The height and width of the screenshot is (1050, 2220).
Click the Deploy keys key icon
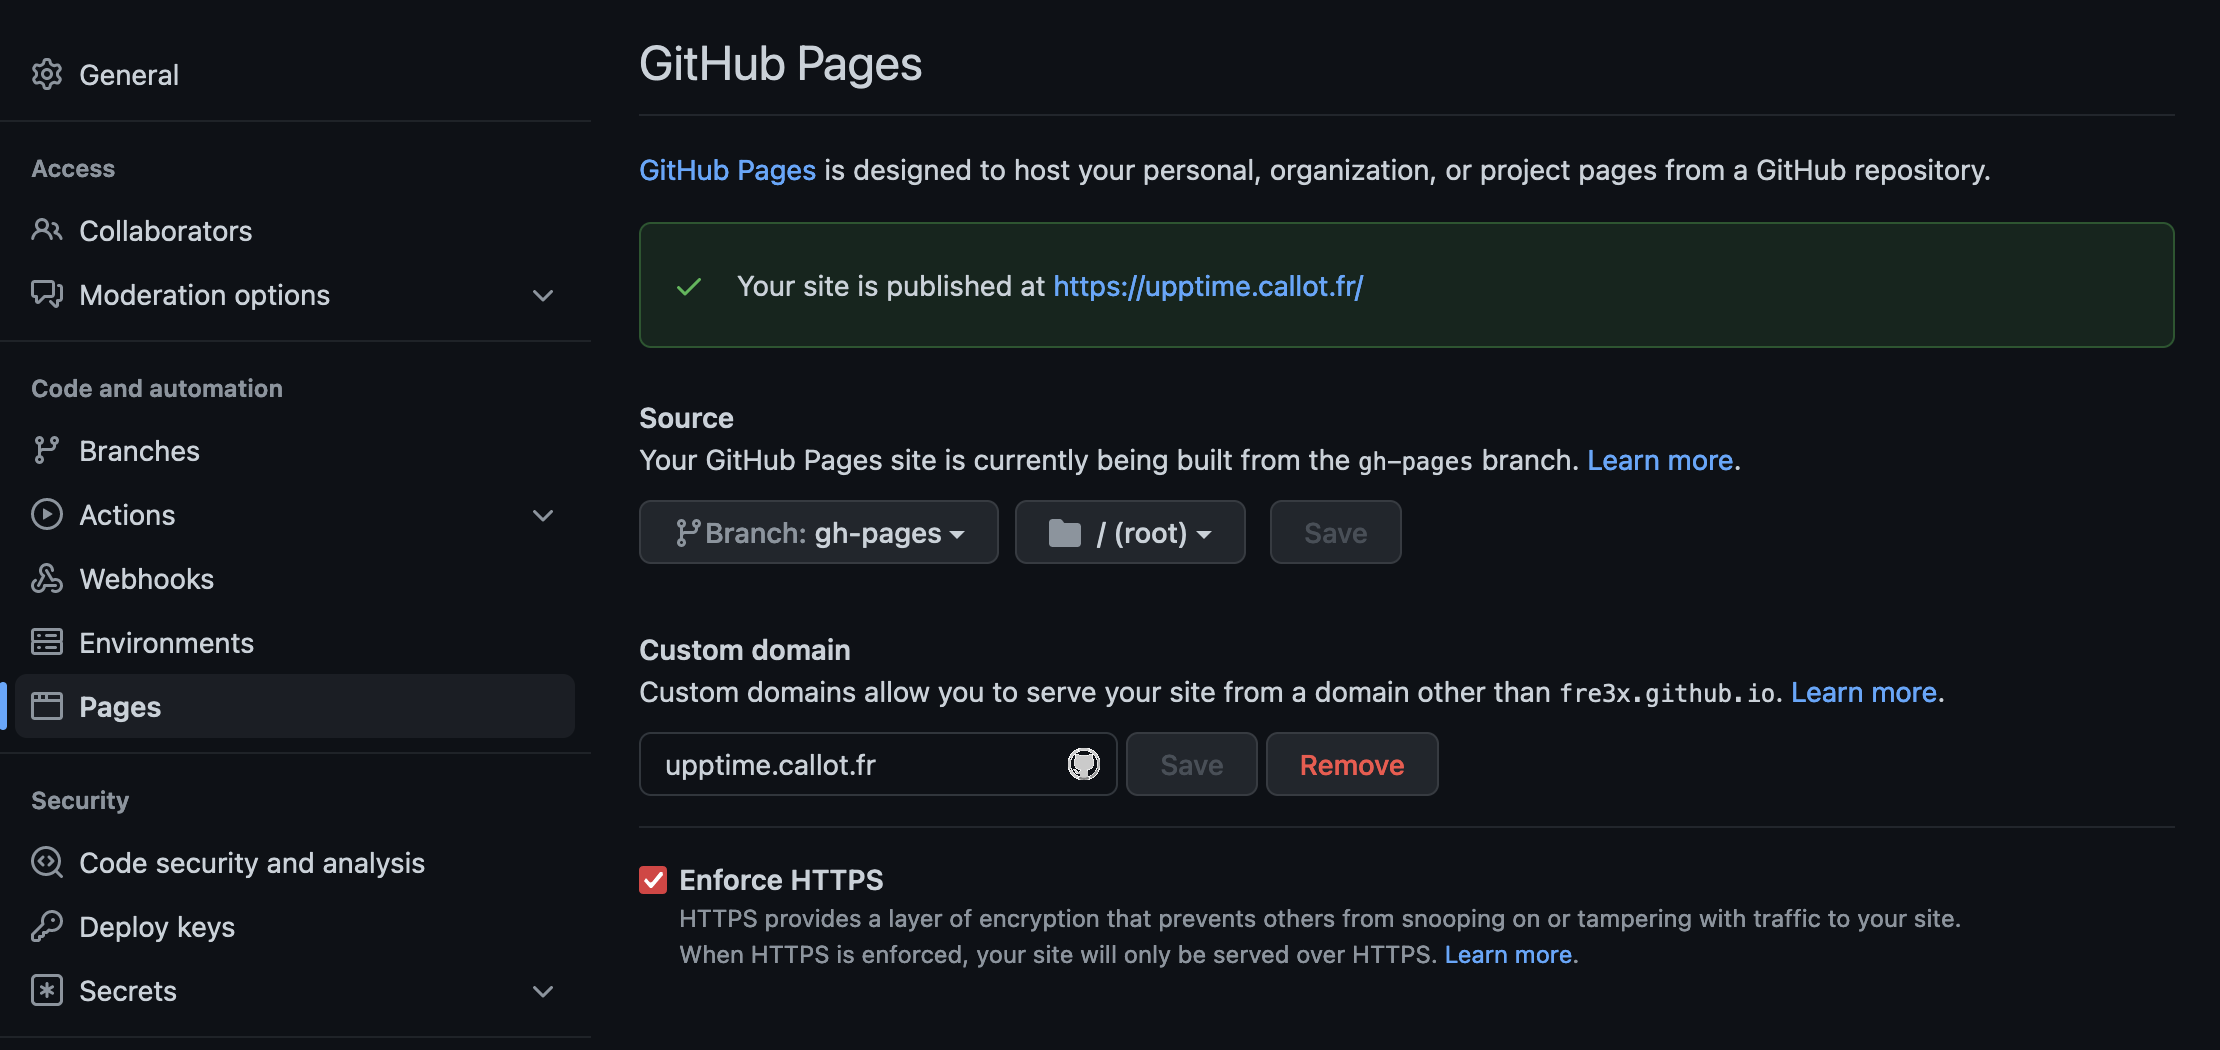(47, 927)
